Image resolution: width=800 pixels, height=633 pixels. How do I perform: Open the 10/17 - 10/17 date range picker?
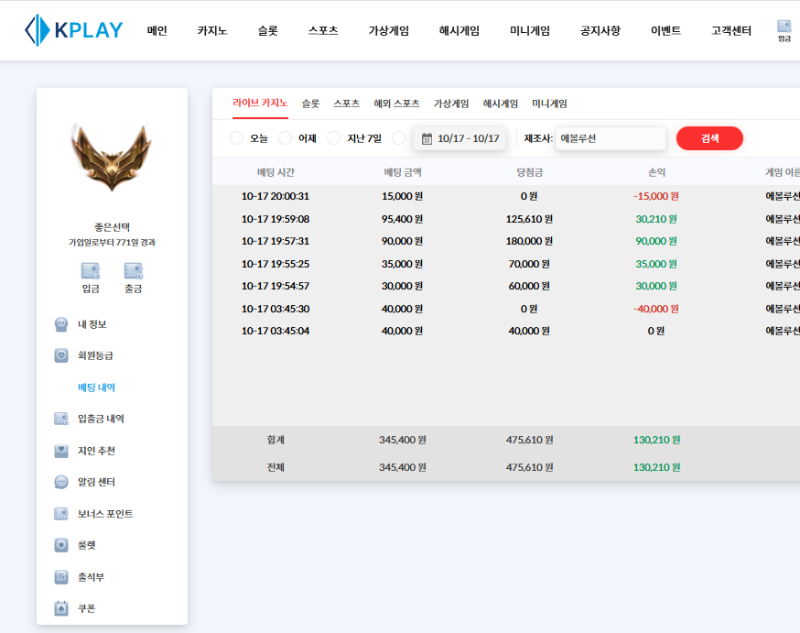pyautogui.click(x=460, y=138)
